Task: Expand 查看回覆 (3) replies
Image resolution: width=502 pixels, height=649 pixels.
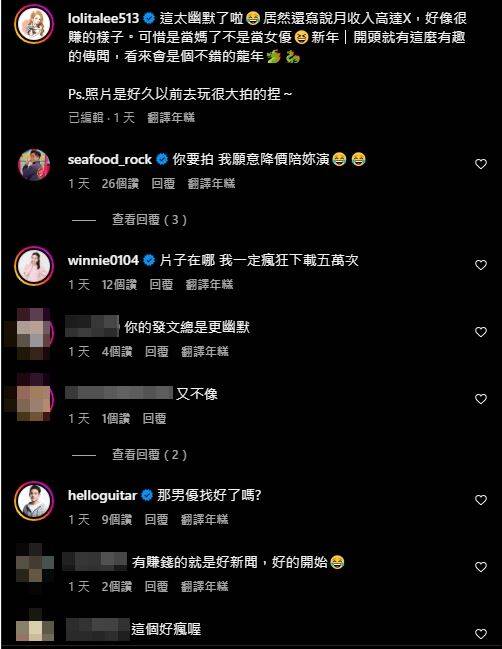Action: 149,220
